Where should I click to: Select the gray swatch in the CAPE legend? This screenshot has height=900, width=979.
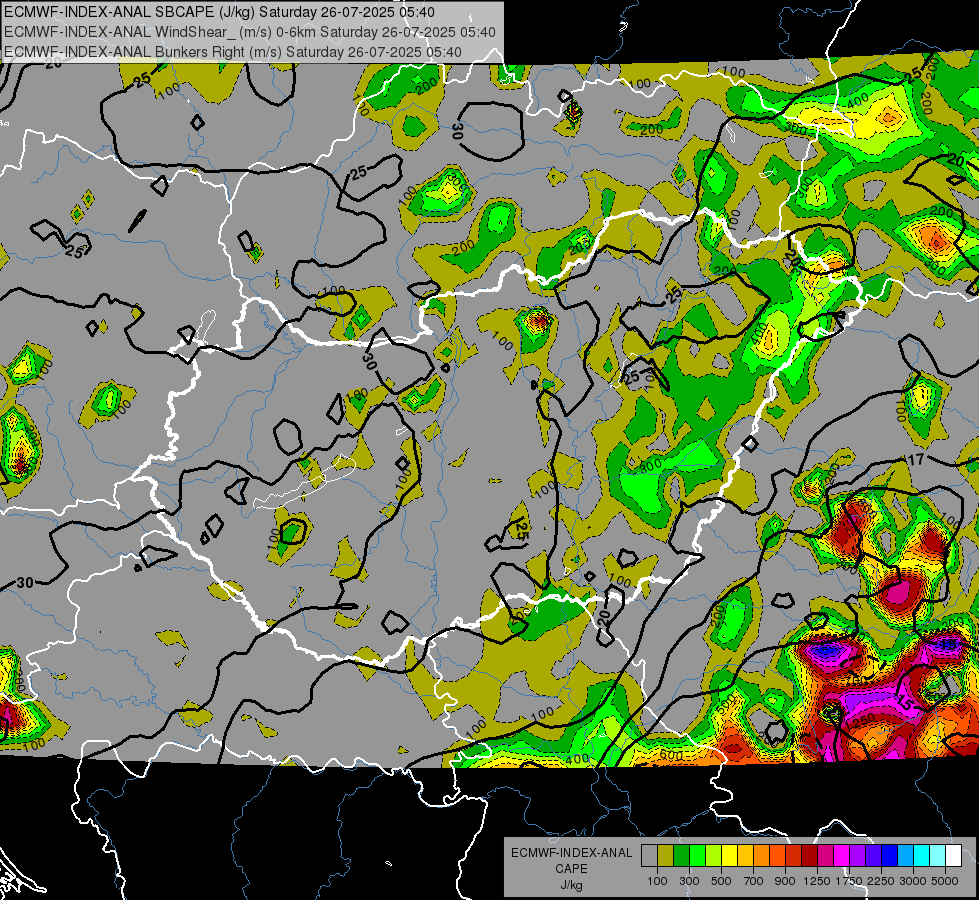[x=649, y=855]
